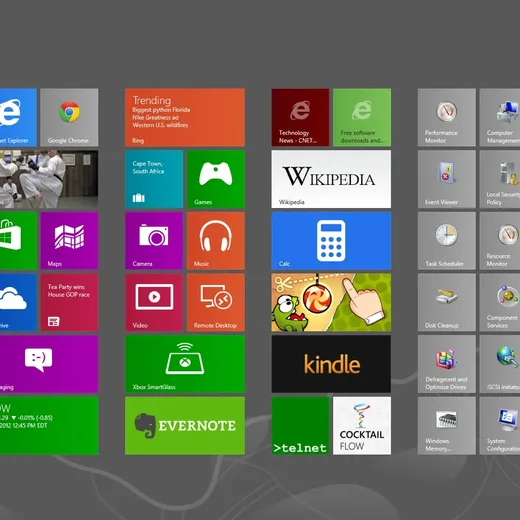Open iSCSI Initiator tile
The width and height of the screenshot is (520, 520).
[x=500, y=364]
